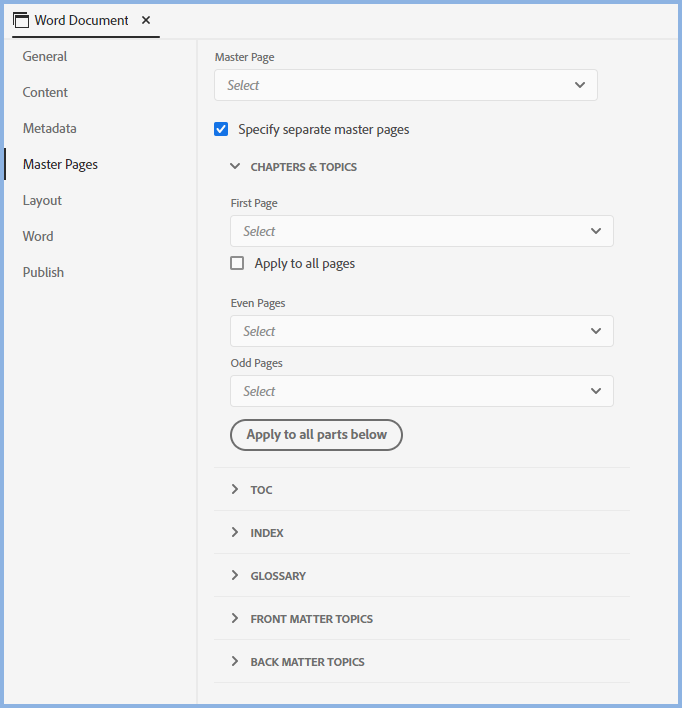
Task: Switch to the Content section
Action: pyautogui.click(x=46, y=93)
